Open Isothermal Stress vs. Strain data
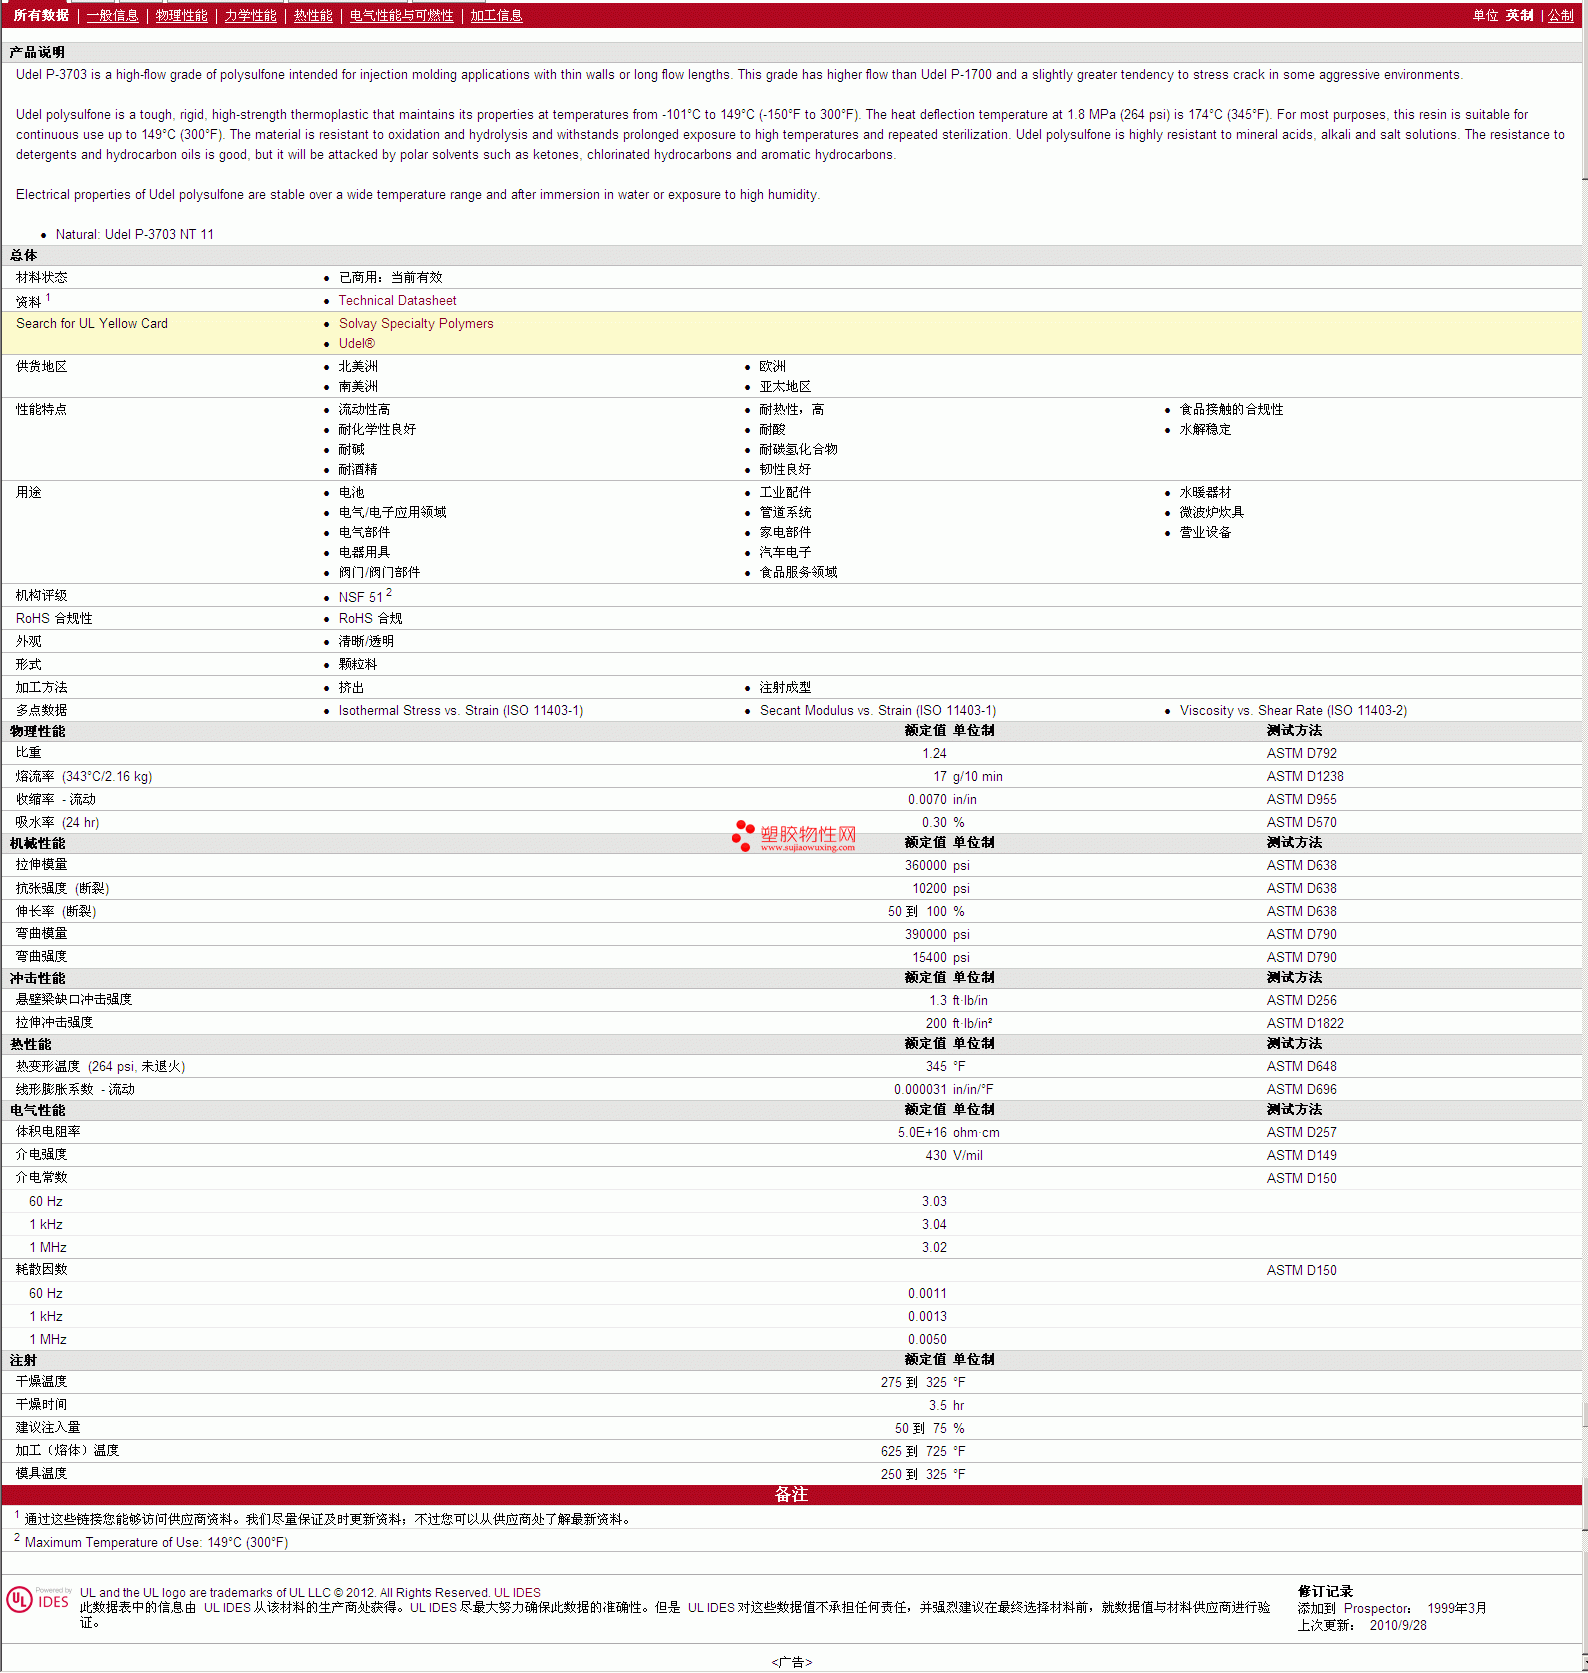The width and height of the screenshot is (1588, 1673). tap(461, 710)
